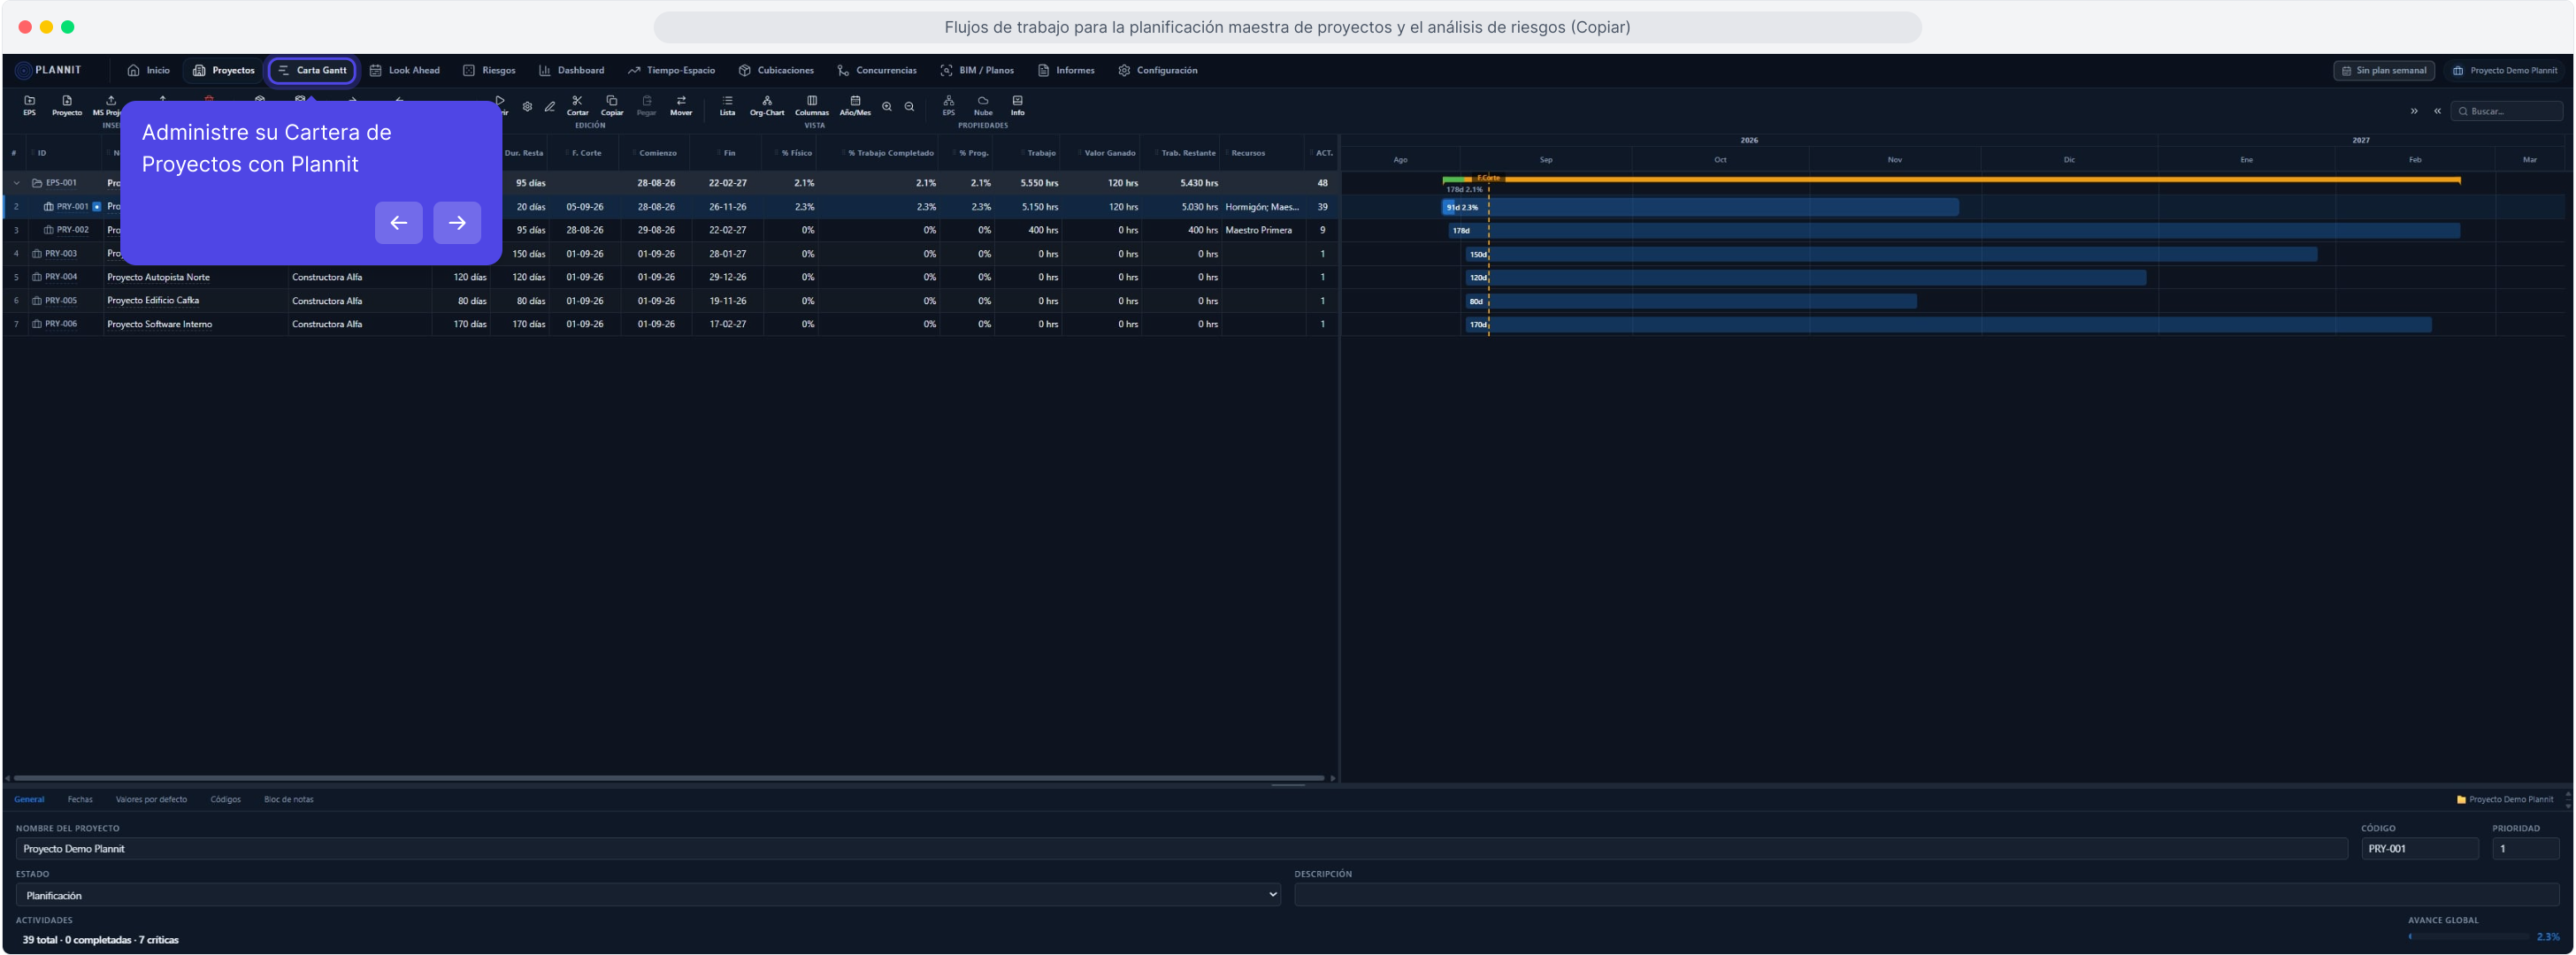Screen dimensions: 2576x955
Task: Toggle the Sin plan semanal button
Action: [x=2384, y=70]
